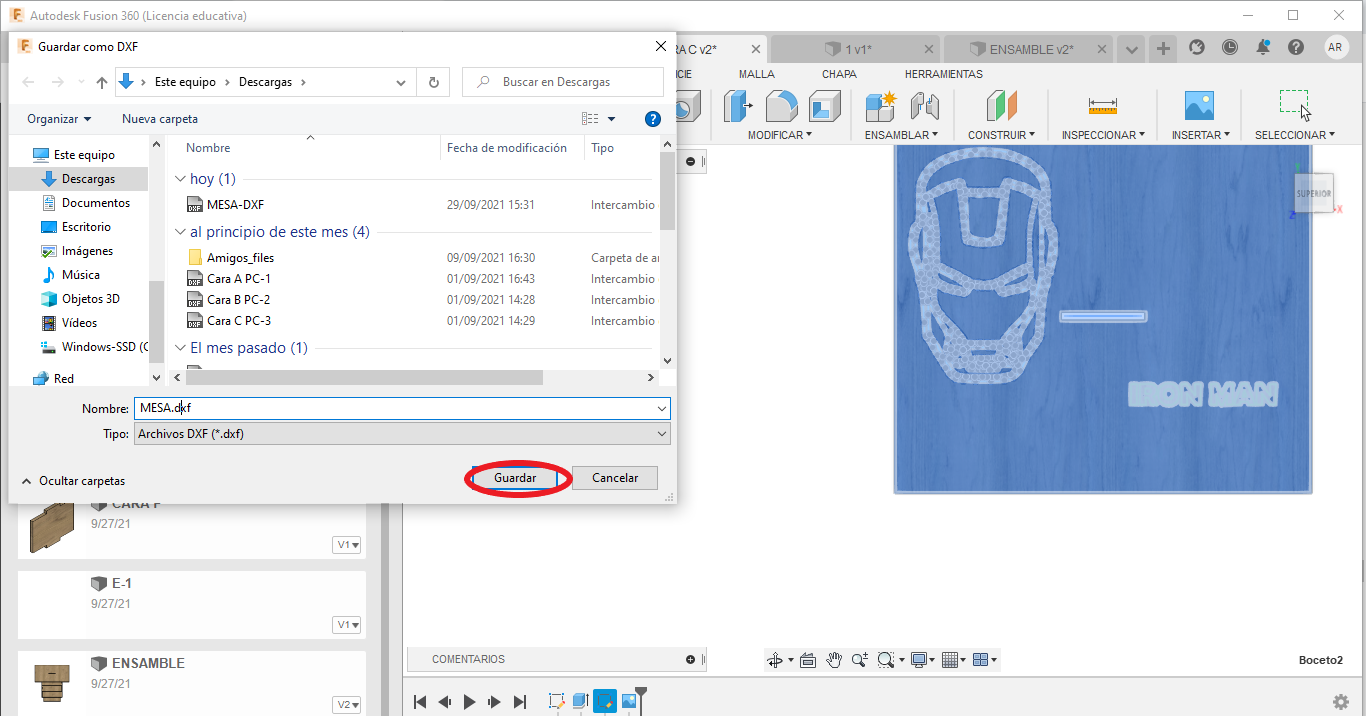
Task: Open the Help question mark icon in Fusion
Action: pos(1296,47)
